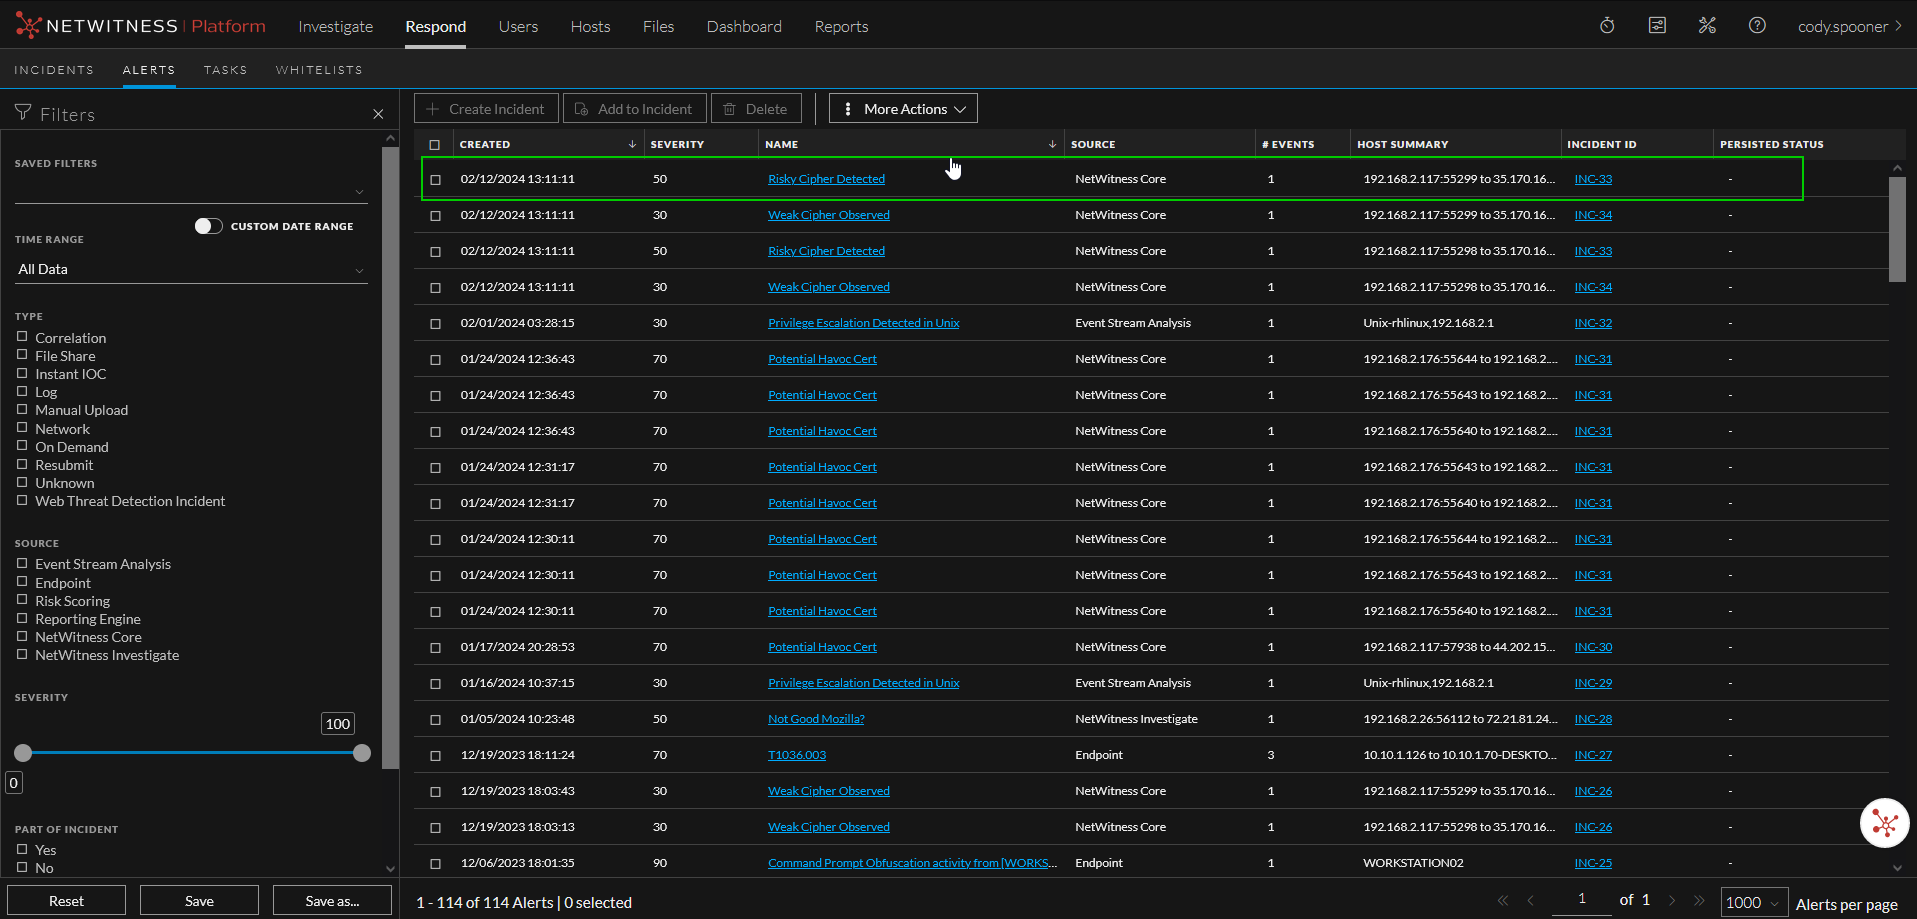Open the Investigate menu
The height and width of the screenshot is (919, 1917).
pos(335,27)
